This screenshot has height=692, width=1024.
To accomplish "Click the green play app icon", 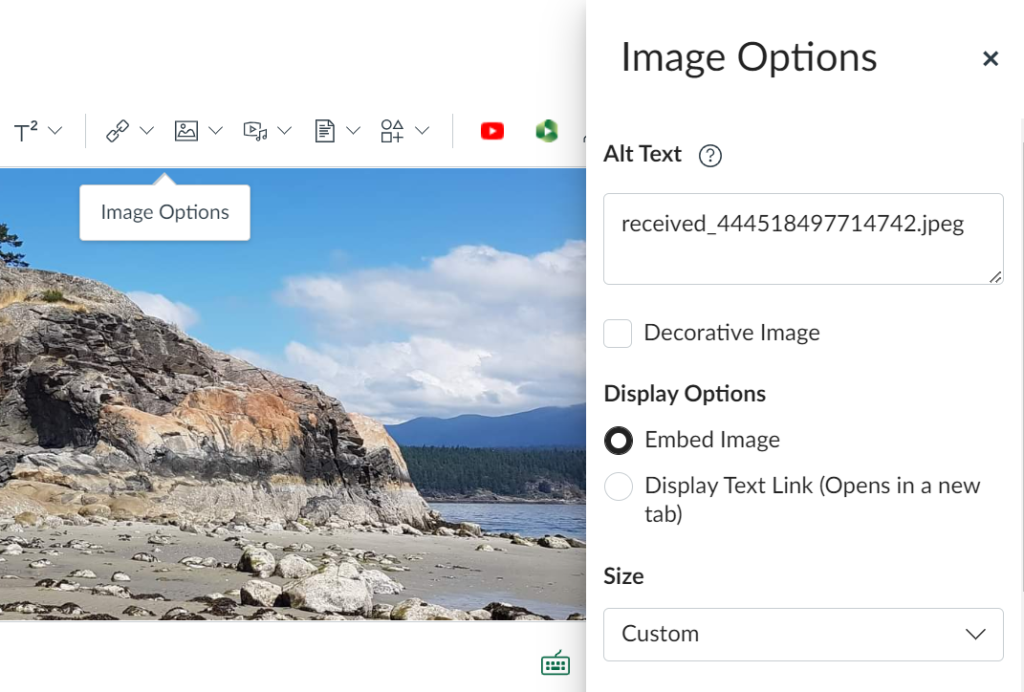I will coord(546,131).
